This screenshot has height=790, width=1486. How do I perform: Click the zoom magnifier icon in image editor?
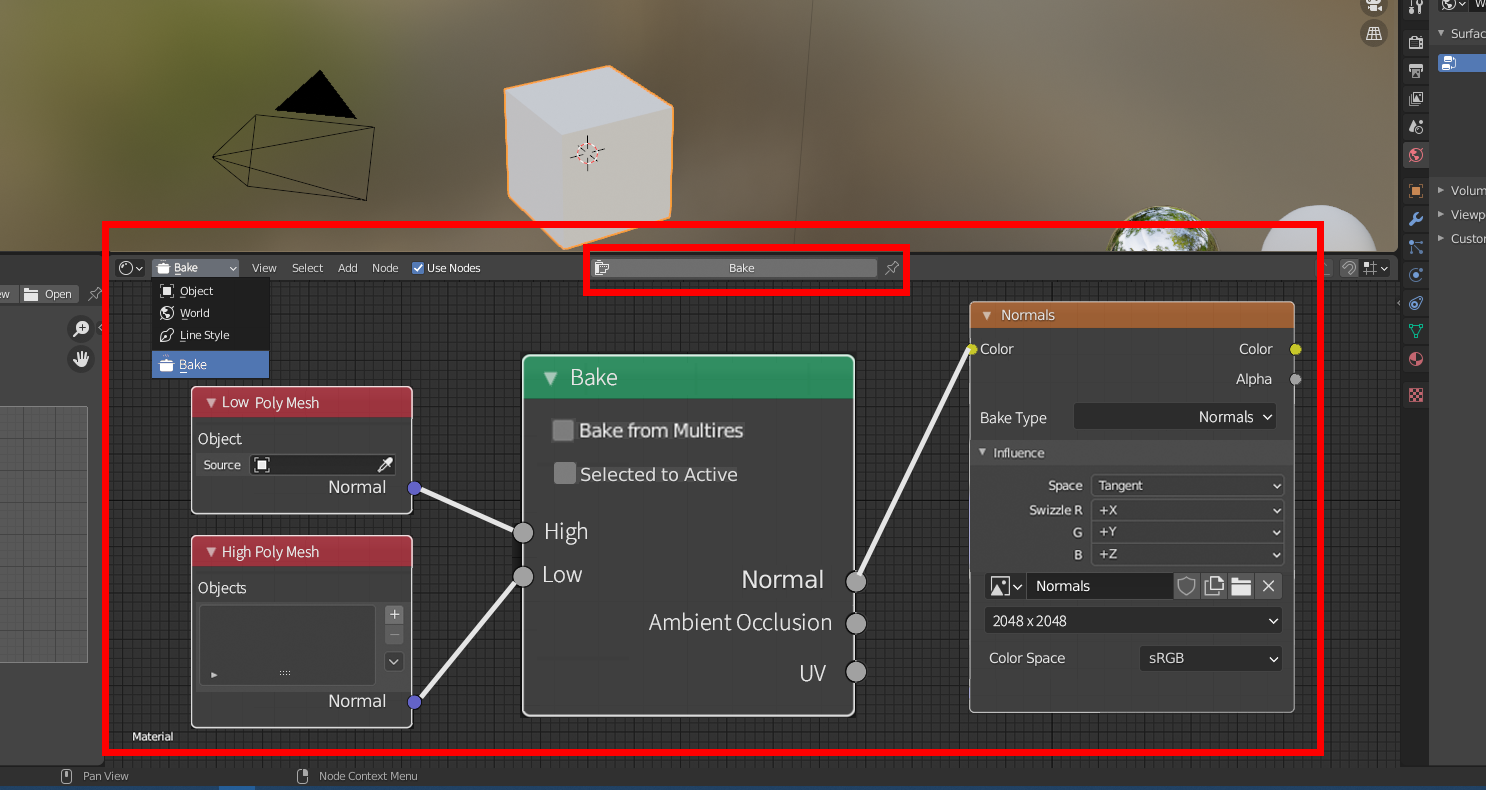click(81, 329)
